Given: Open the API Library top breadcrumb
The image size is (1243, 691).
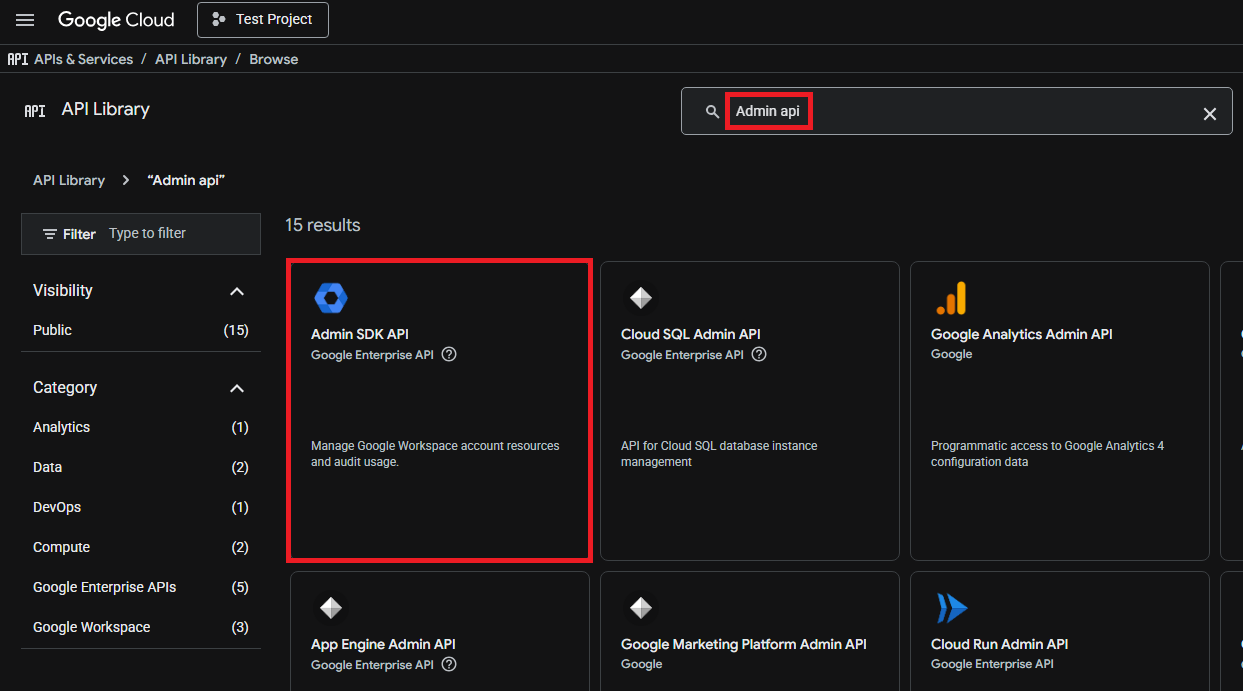Looking at the screenshot, I should point(190,59).
